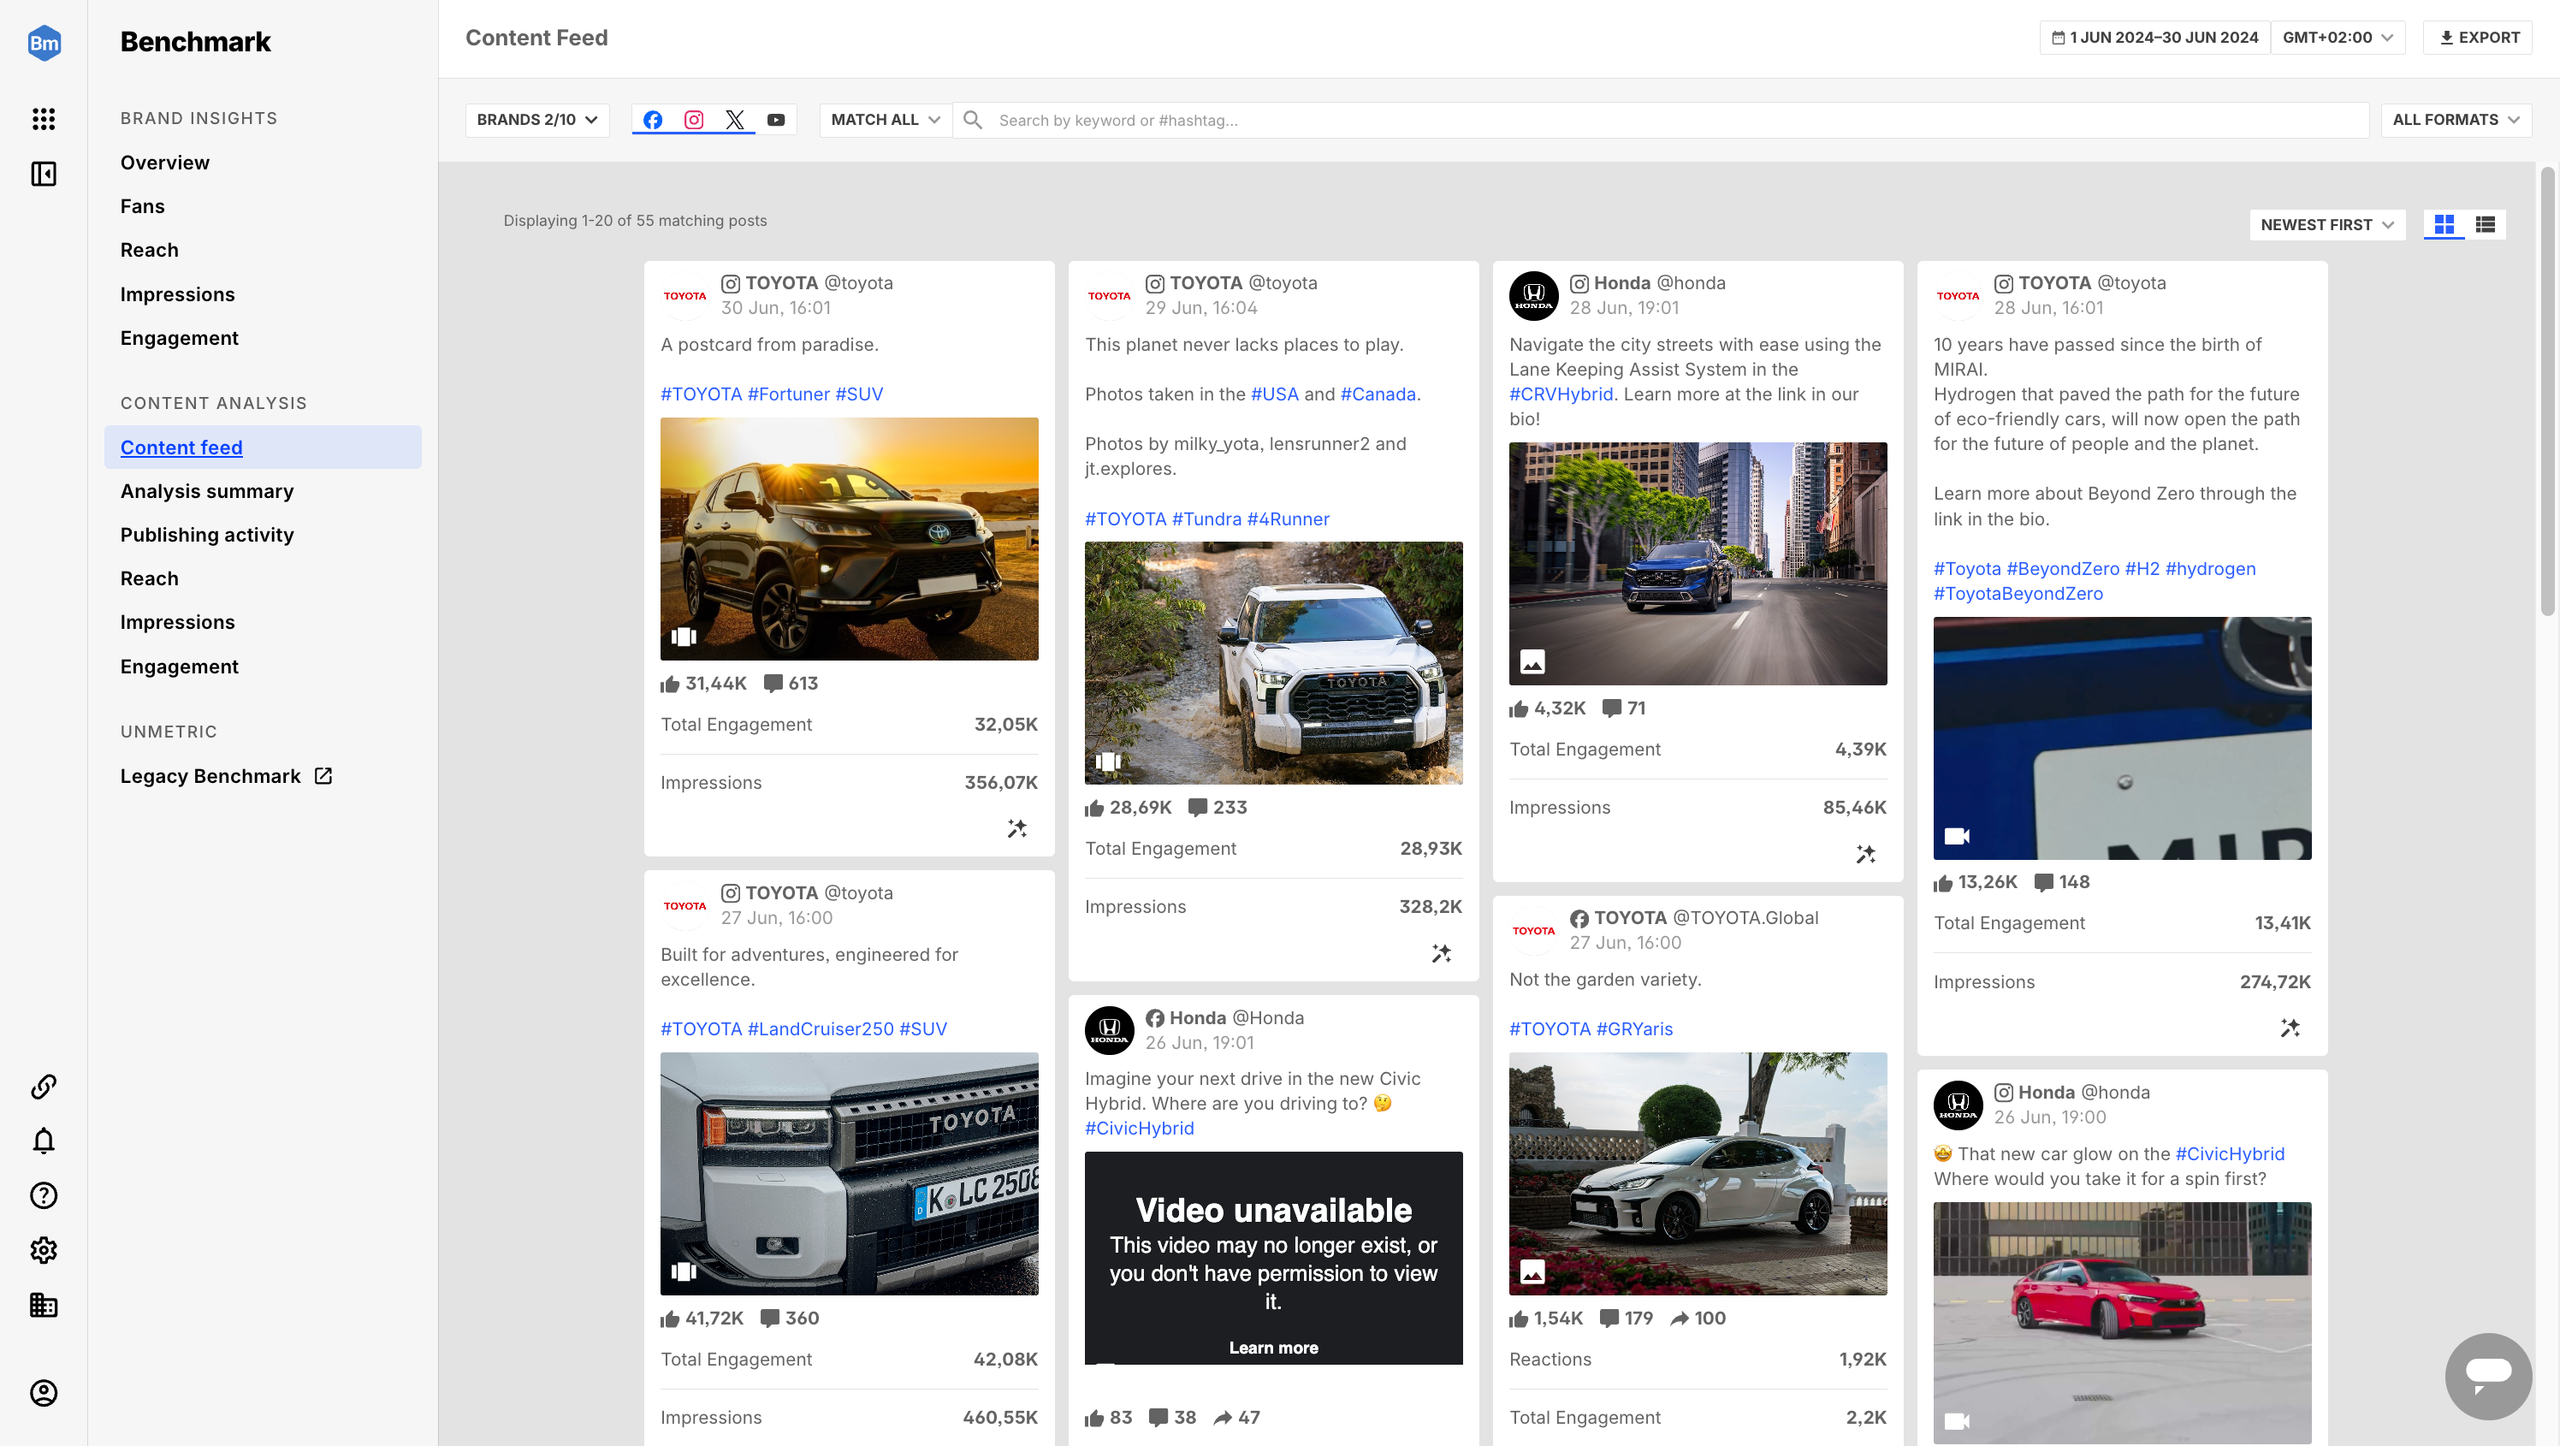This screenshot has height=1446, width=2560.
Task: Click the search magnifier icon
Action: 973,120
